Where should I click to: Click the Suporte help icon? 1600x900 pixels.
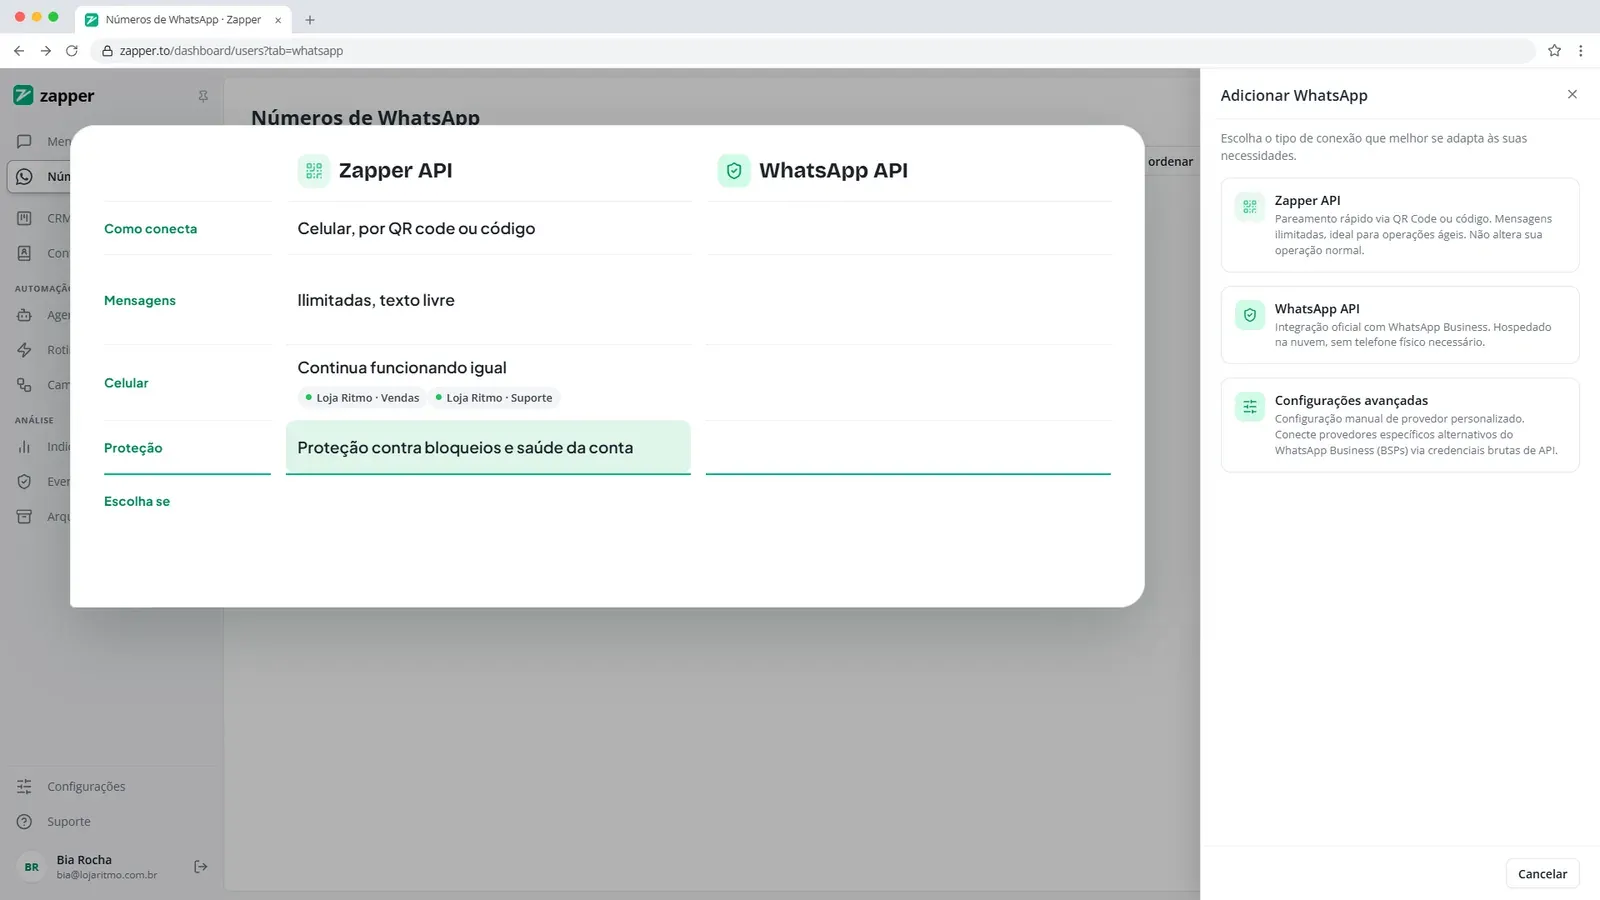24,822
